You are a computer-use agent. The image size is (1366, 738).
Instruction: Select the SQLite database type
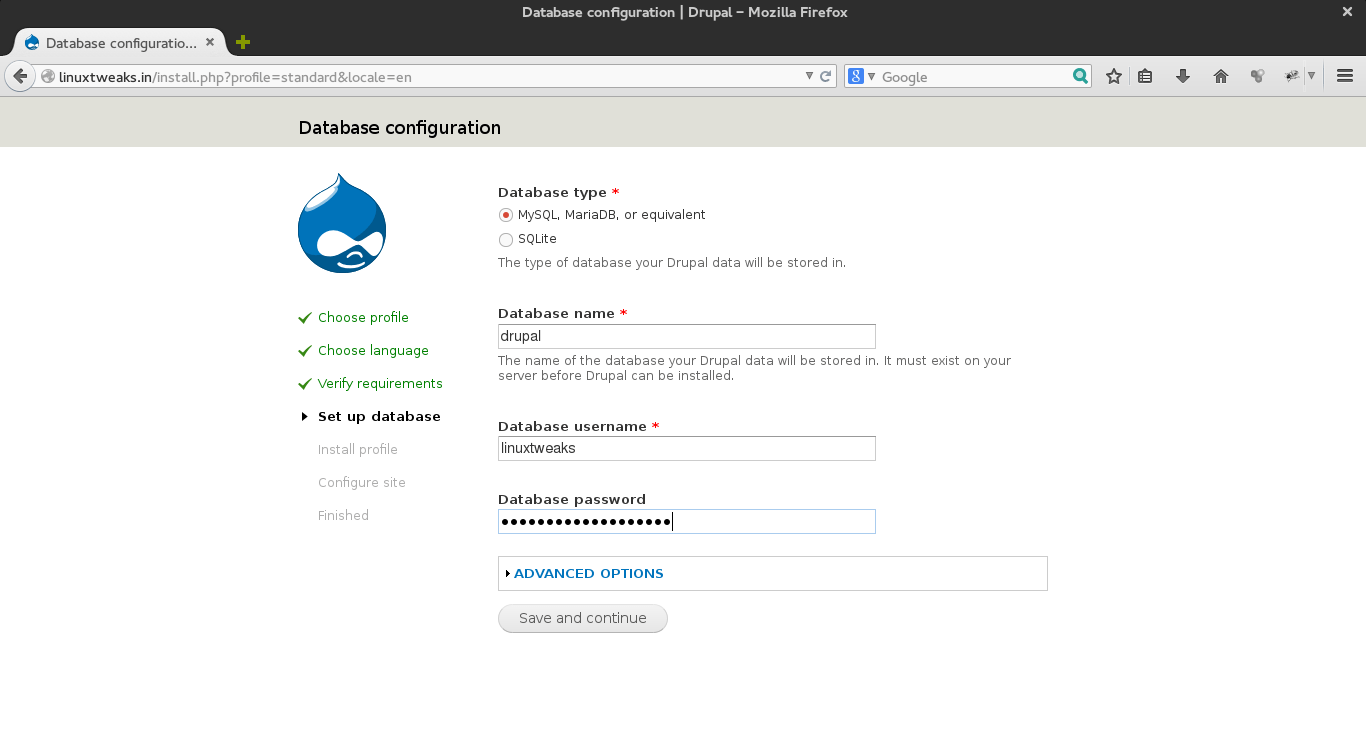(506, 239)
